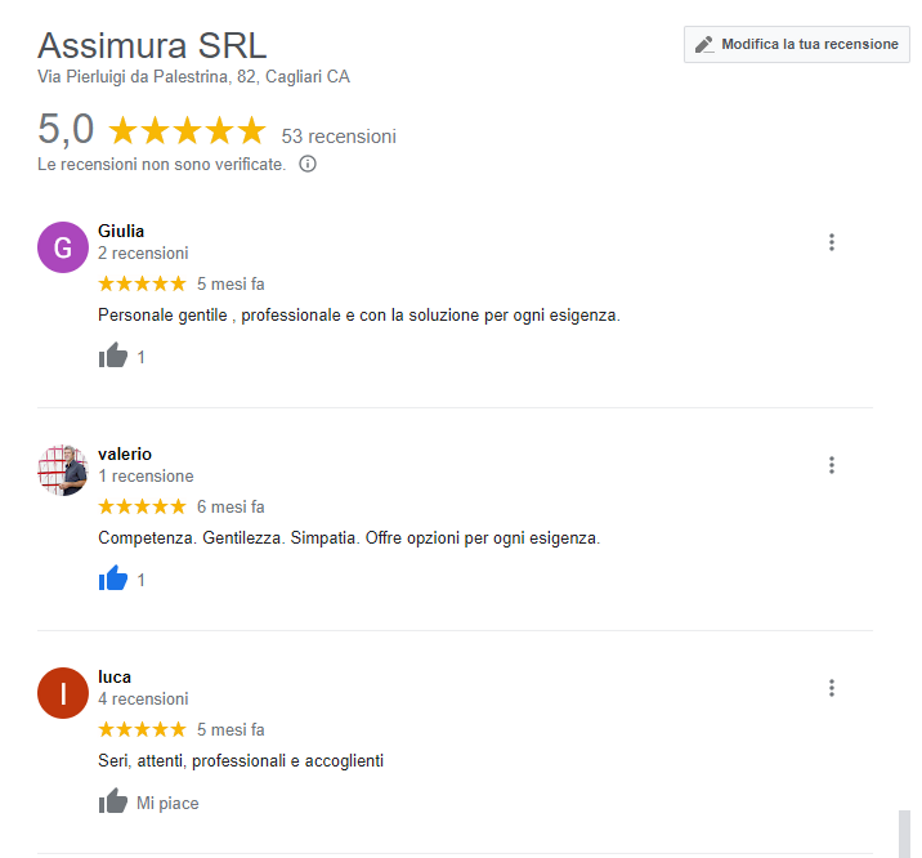Click the vertical scrollbar thumb

point(904,834)
